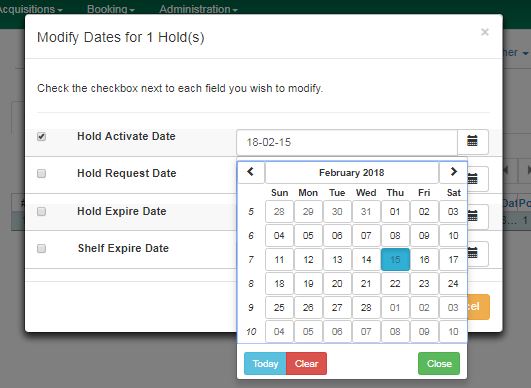Open calendar for Hold Activate Date
This screenshot has height=388, width=531.
[x=473, y=142]
